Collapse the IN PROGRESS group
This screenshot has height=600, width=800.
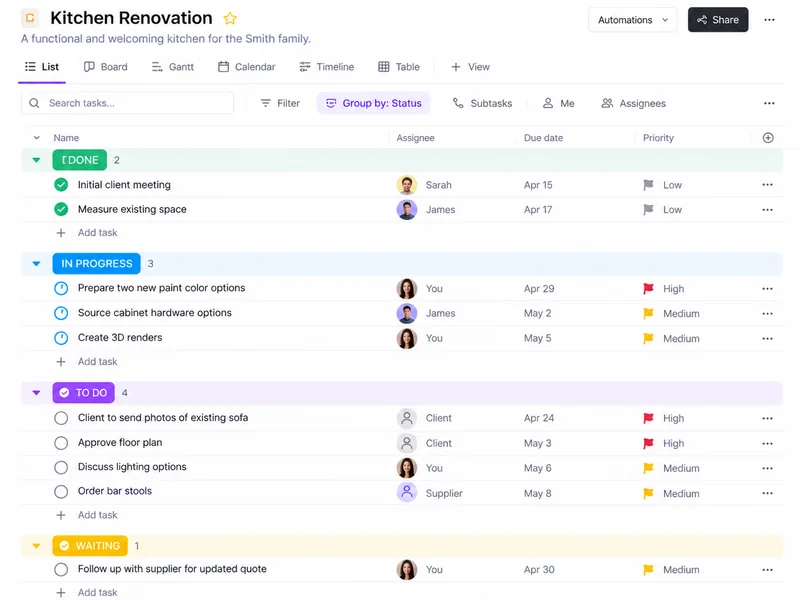point(36,264)
